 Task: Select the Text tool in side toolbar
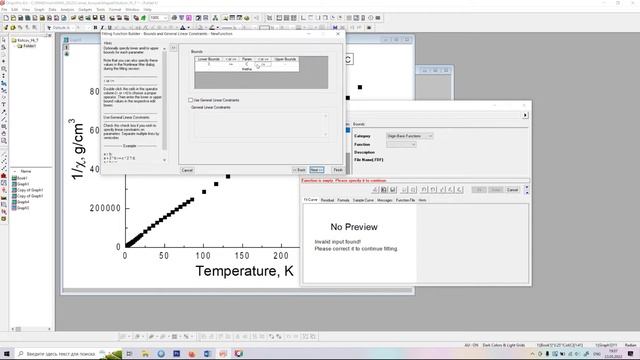click(x=4, y=104)
